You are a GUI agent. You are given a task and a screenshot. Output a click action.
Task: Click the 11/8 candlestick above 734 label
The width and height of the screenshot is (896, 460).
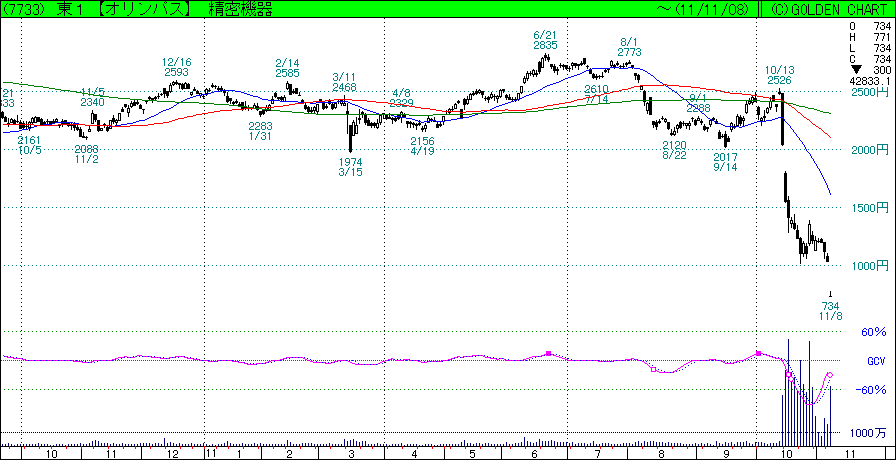(830, 293)
